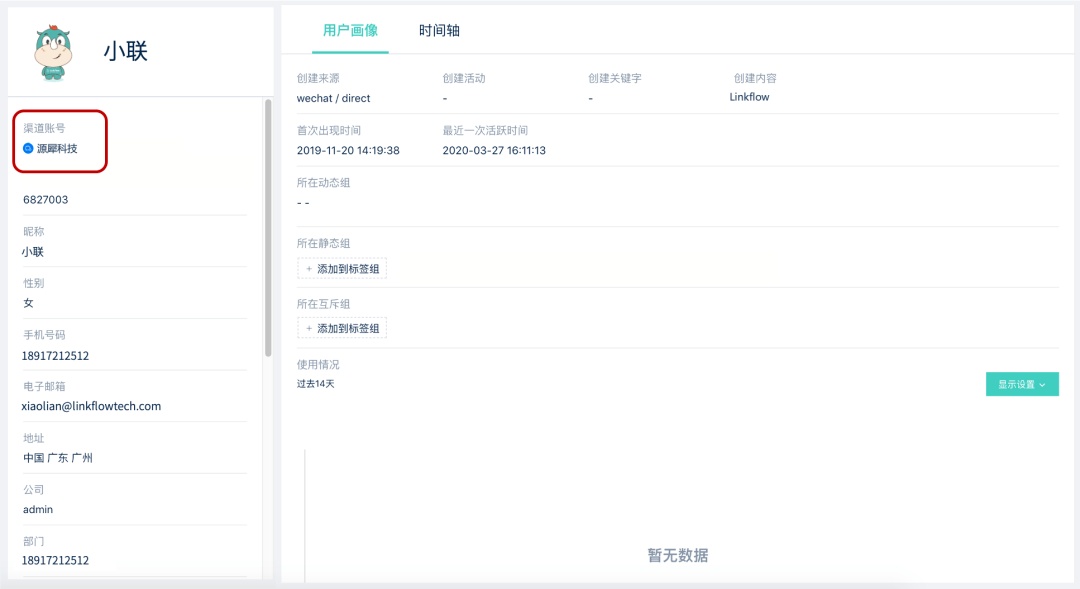Click the phone number under 手机号码
The width and height of the screenshot is (1080, 589).
tap(56, 356)
